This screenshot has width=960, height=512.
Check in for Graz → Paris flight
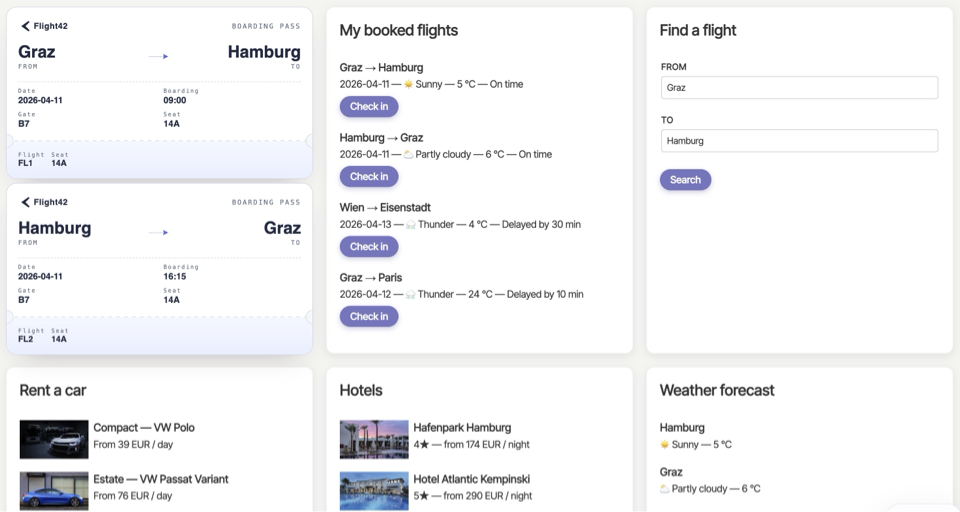click(369, 317)
